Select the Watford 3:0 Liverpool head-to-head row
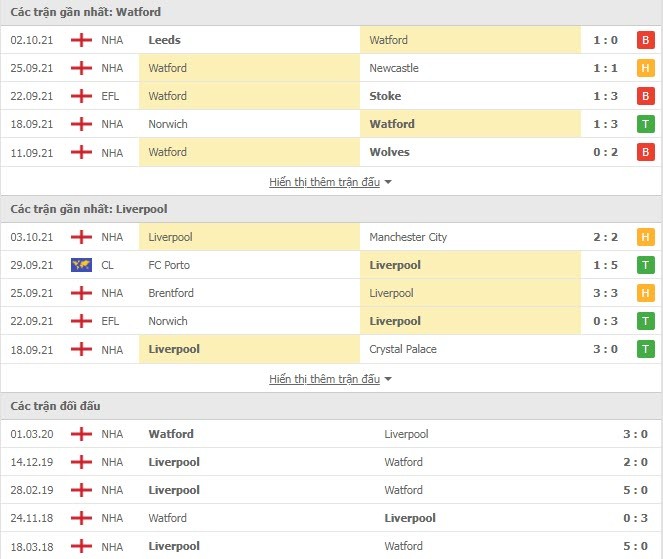This screenshot has width=663, height=559. click(x=331, y=434)
